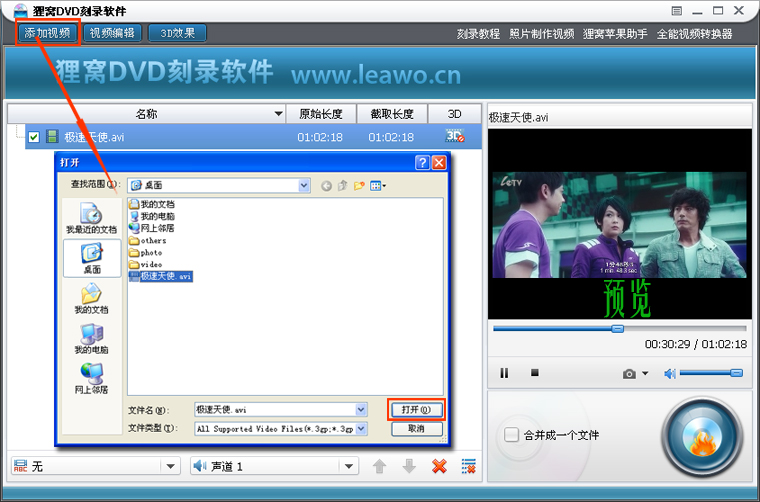Click the 原始长度 column header
760x502 pixels.
click(x=321, y=114)
